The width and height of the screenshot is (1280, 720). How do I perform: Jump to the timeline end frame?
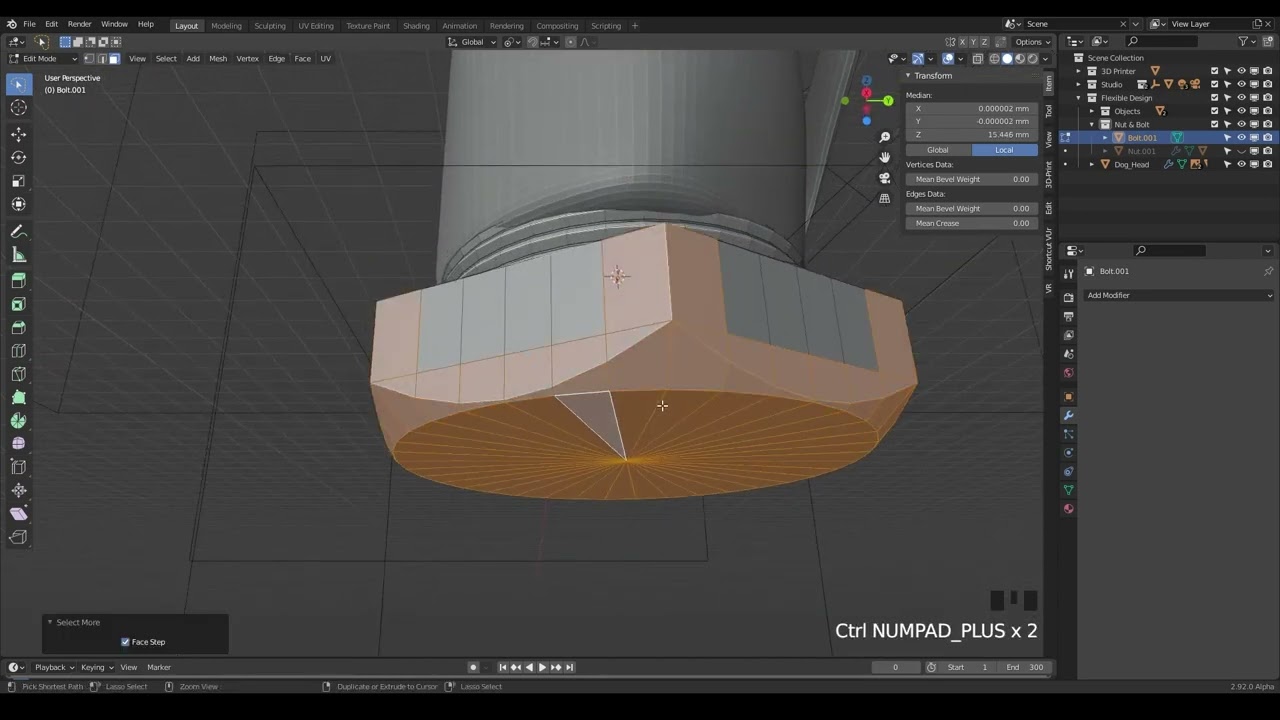click(569, 667)
